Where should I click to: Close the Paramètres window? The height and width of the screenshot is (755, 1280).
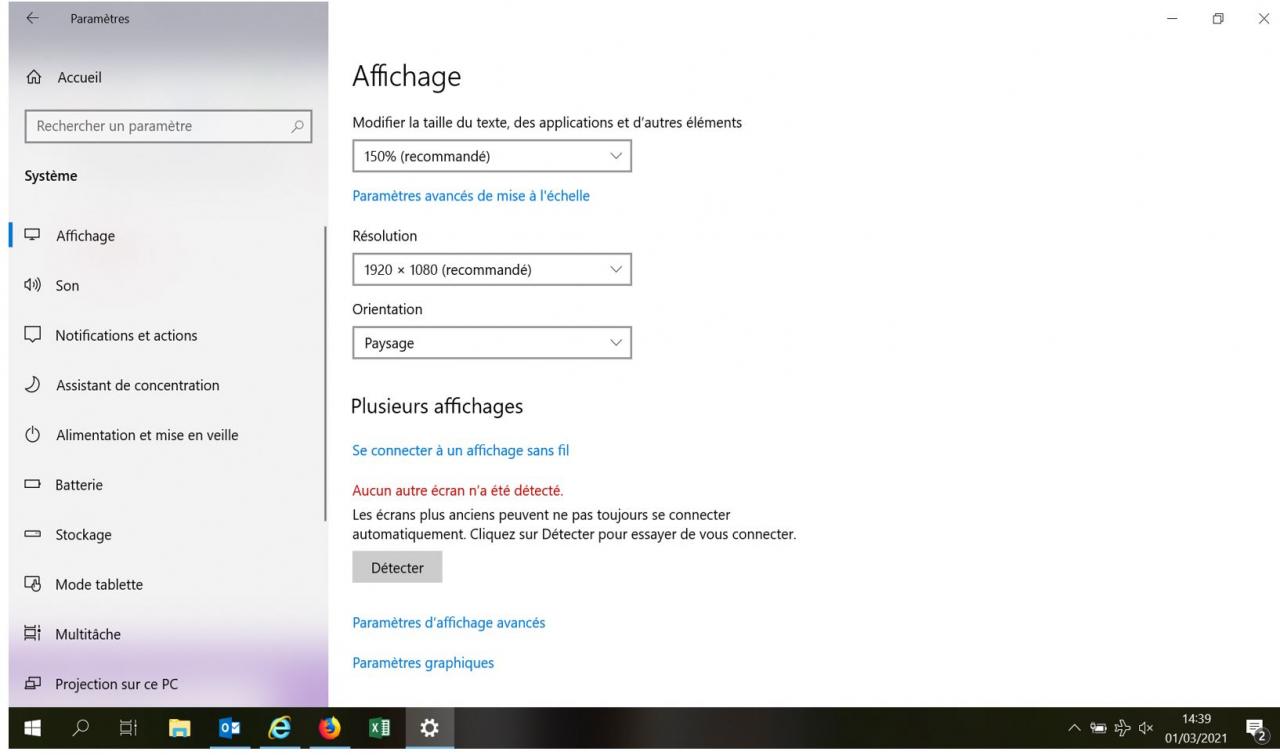(1263, 19)
